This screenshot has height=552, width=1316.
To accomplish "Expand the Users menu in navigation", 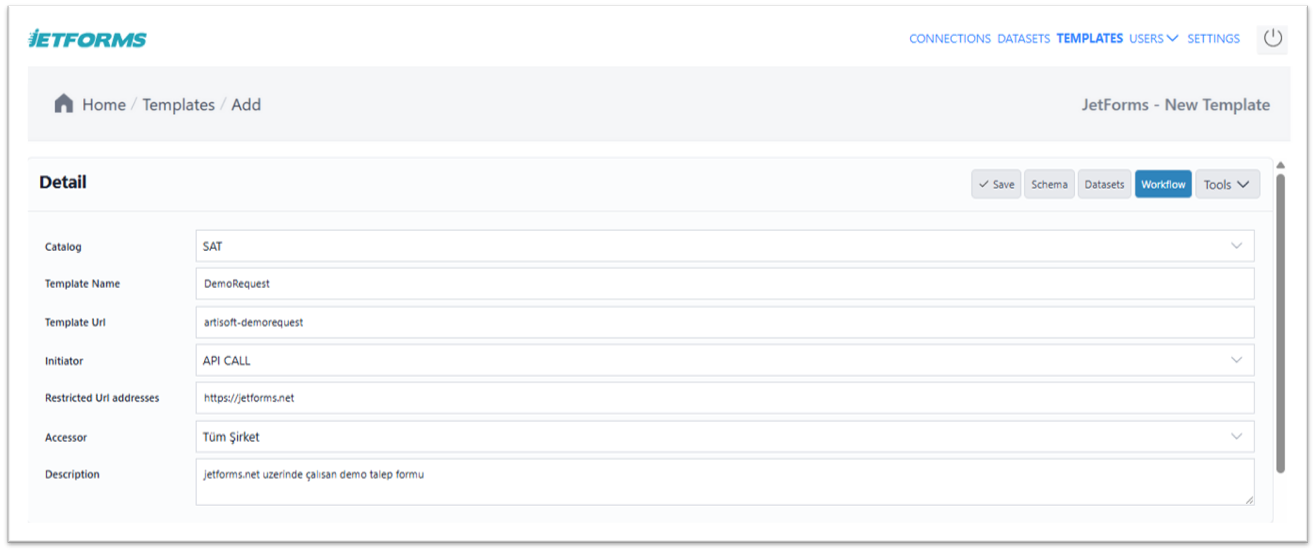I will 1153,39.
